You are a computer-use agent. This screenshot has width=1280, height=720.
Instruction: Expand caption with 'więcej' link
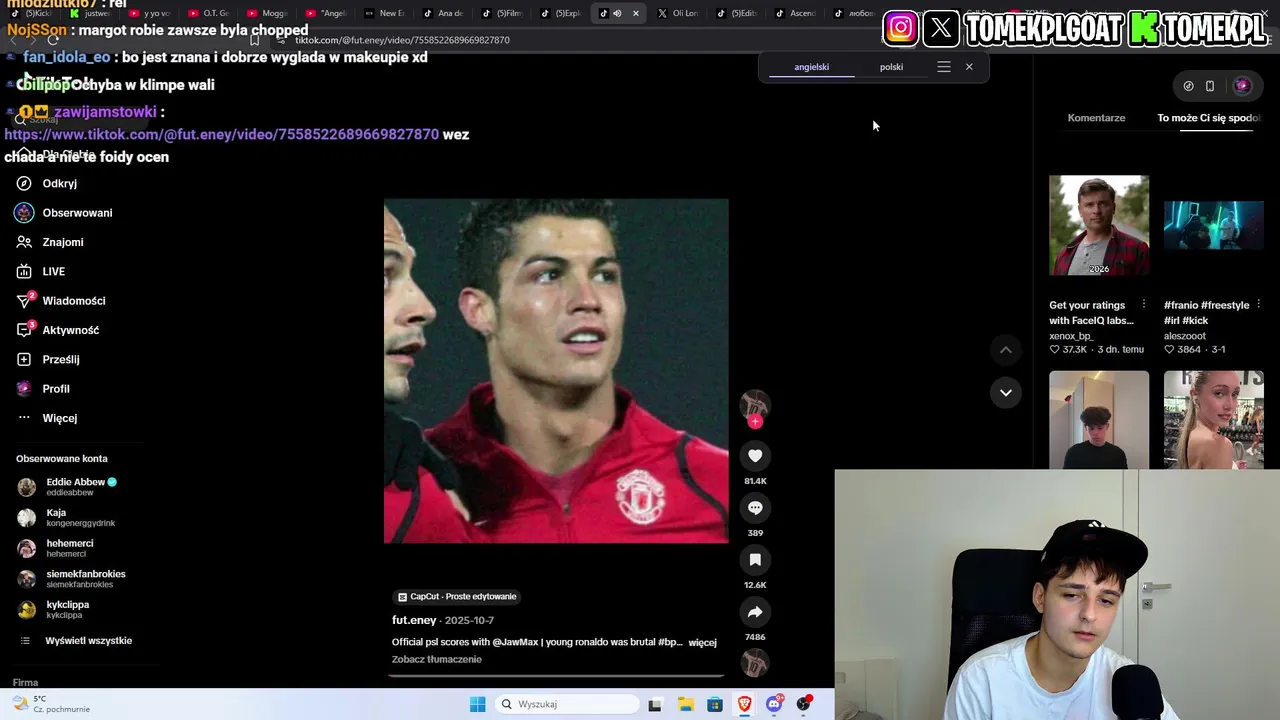pyautogui.click(x=702, y=643)
